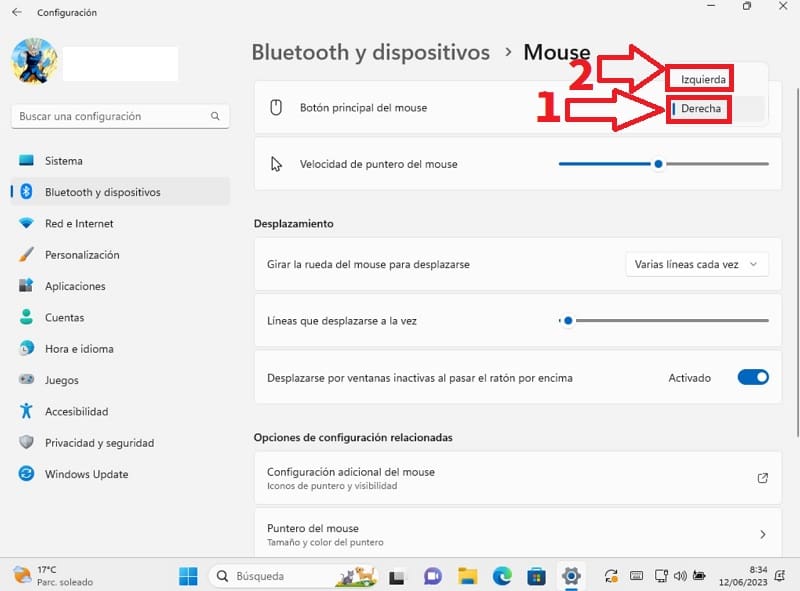Screen dimensions: 800x591
Task: Open File Explorer from the taskbar
Action: (x=467, y=576)
